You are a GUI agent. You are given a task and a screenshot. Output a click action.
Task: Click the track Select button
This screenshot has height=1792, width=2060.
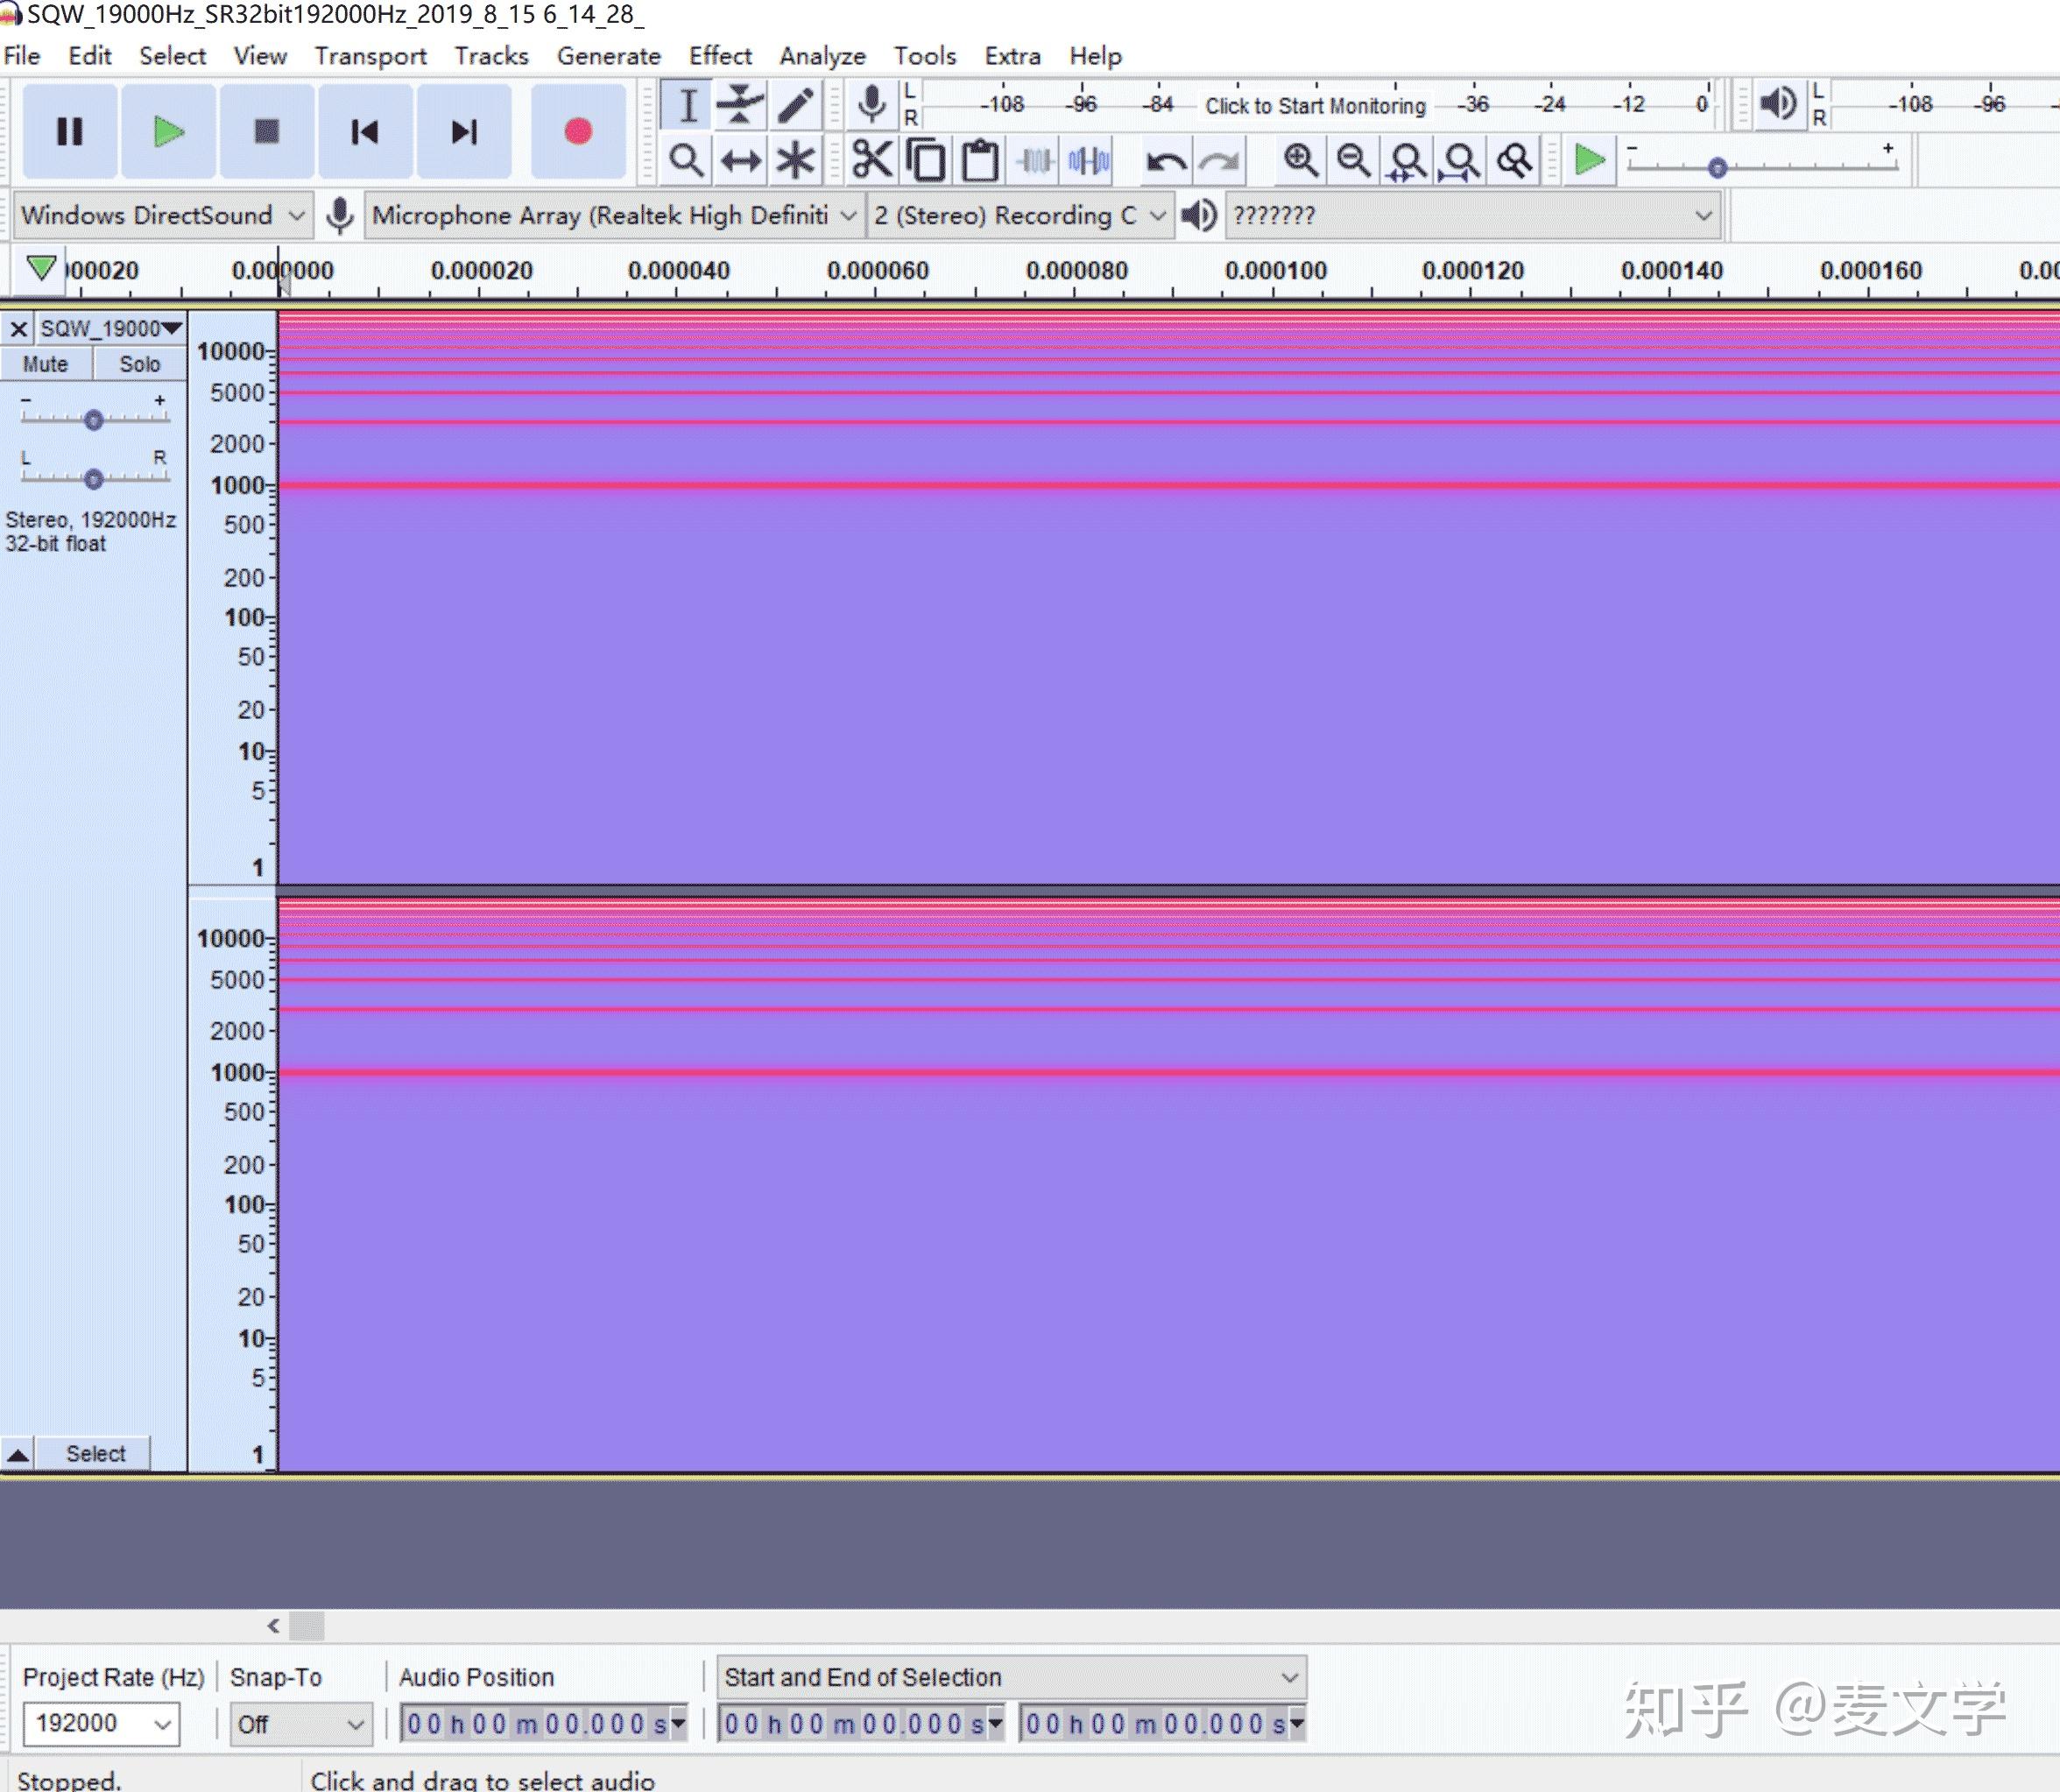coord(95,1453)
